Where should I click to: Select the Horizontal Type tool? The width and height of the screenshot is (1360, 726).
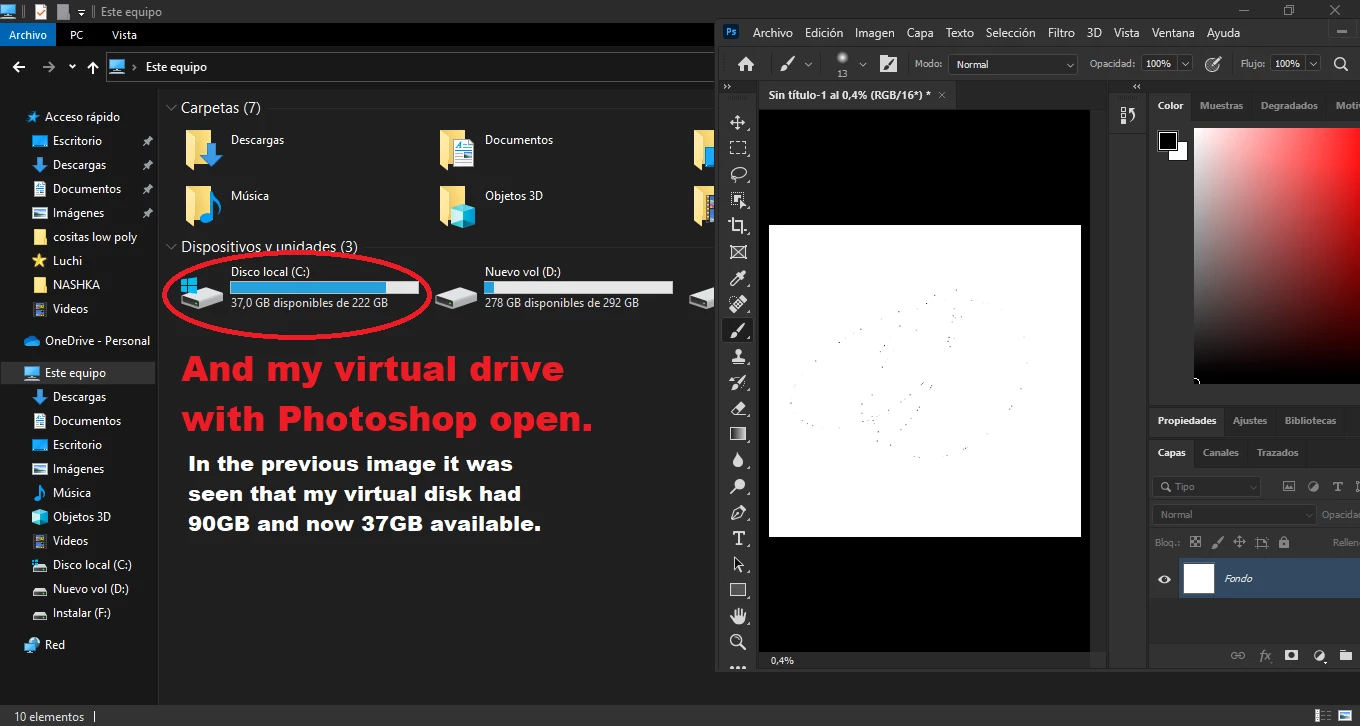738,538
